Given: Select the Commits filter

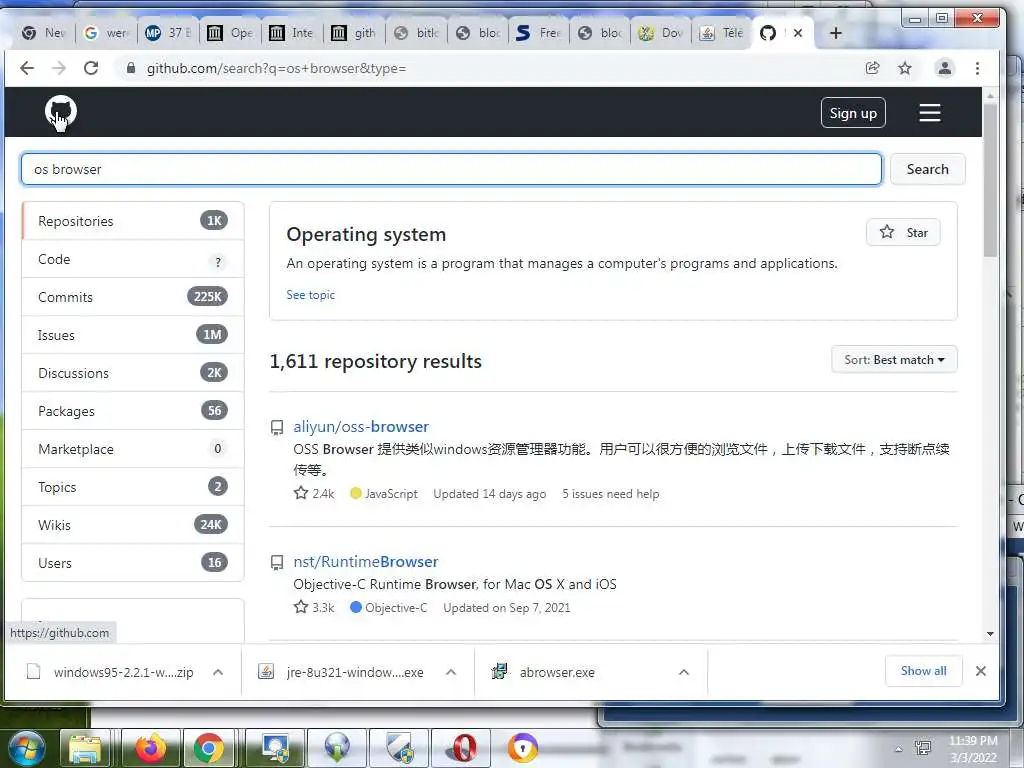Looking at the screenshot, I should (133, 297).
